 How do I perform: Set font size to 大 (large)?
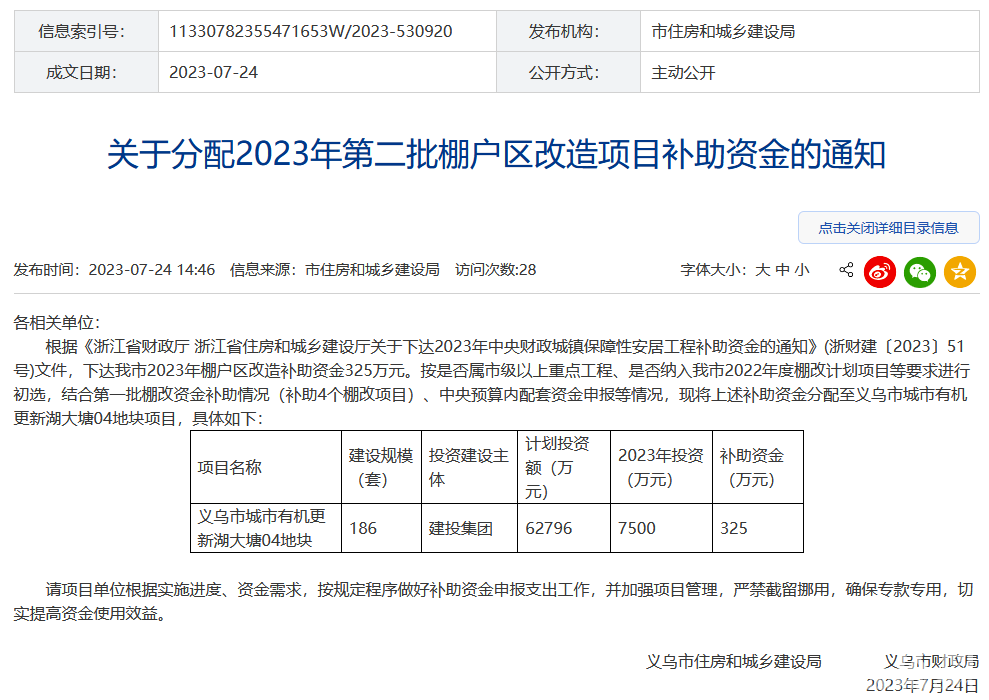tap(762, 270)
